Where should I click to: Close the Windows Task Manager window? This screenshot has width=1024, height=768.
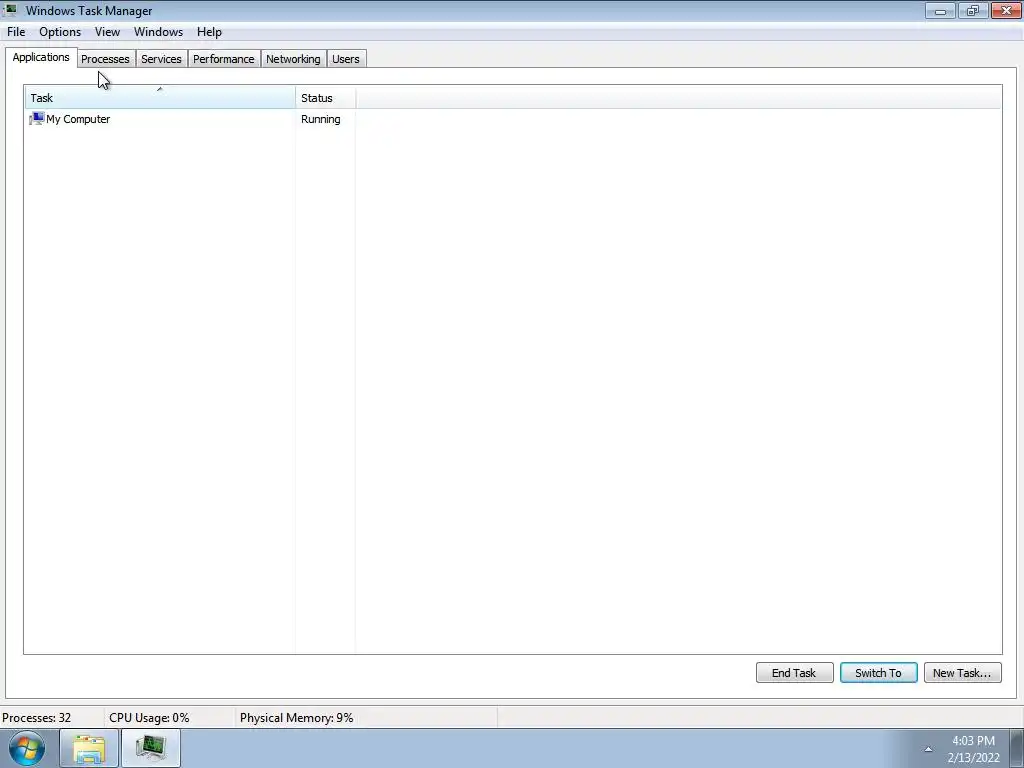(x=1006, y=10)
